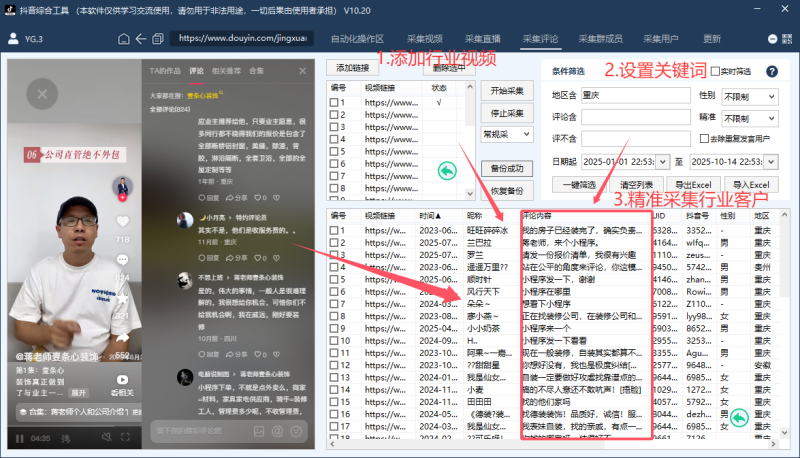This screenshot has height=458, width=800.
Task: Check result row 2 兰巴拉 checkbox
Action: click(334, 243)
